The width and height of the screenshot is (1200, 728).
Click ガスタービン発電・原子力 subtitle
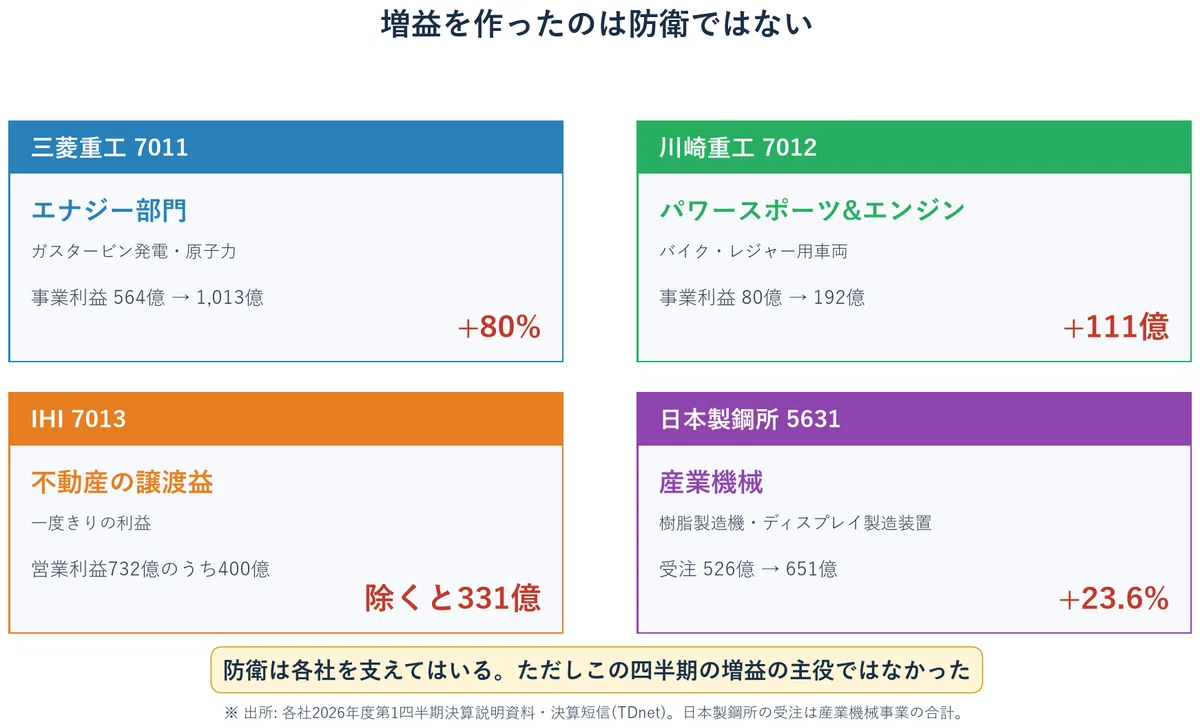click(134, 251)
